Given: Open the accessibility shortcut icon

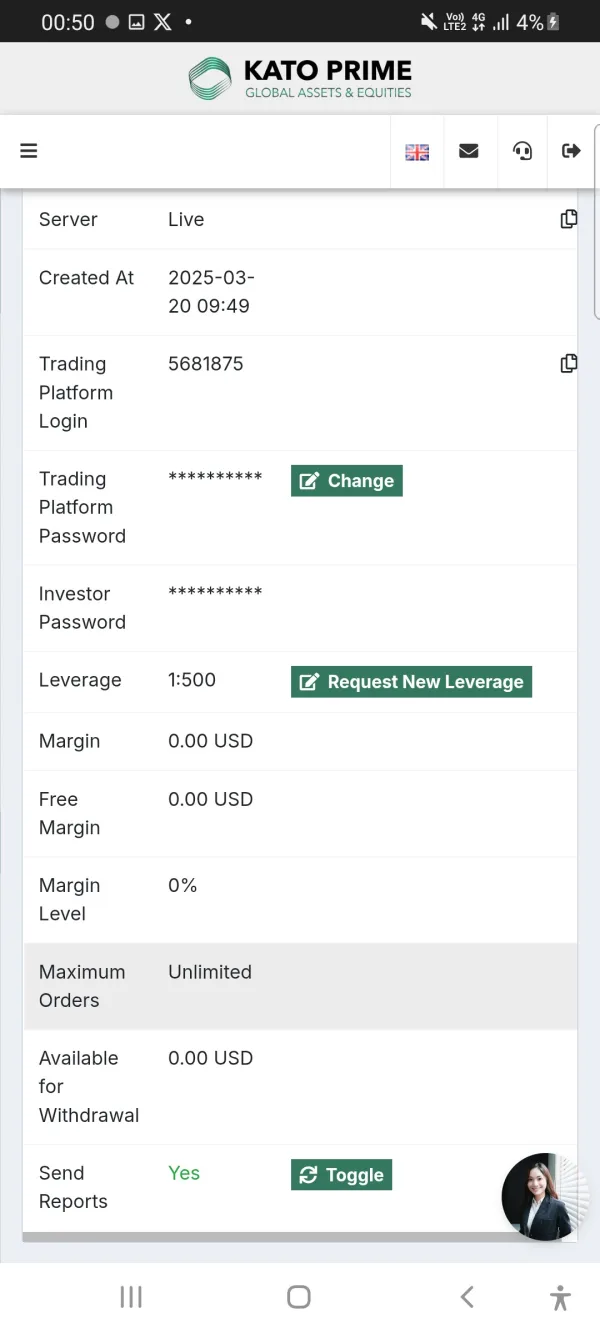Looking at the screenshot, I should click(560, 1297).
